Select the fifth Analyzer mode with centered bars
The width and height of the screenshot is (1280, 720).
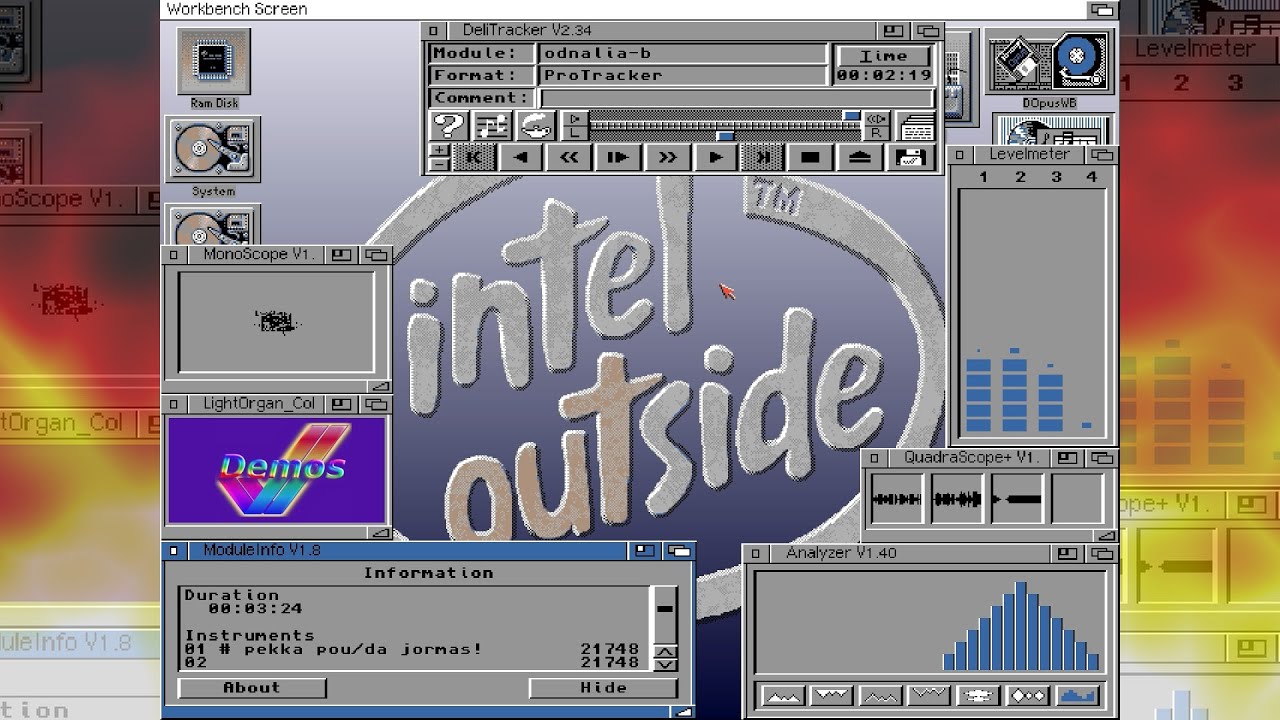pyautogui.click(x=977, y=695)
